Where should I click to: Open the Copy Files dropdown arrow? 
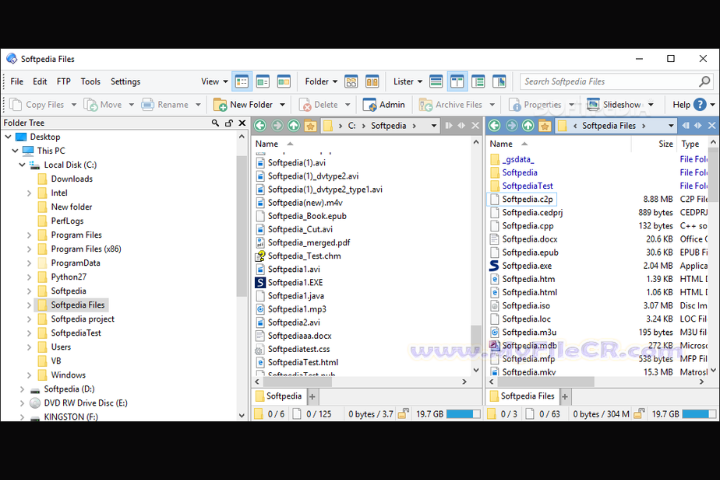tap(73, 105)
